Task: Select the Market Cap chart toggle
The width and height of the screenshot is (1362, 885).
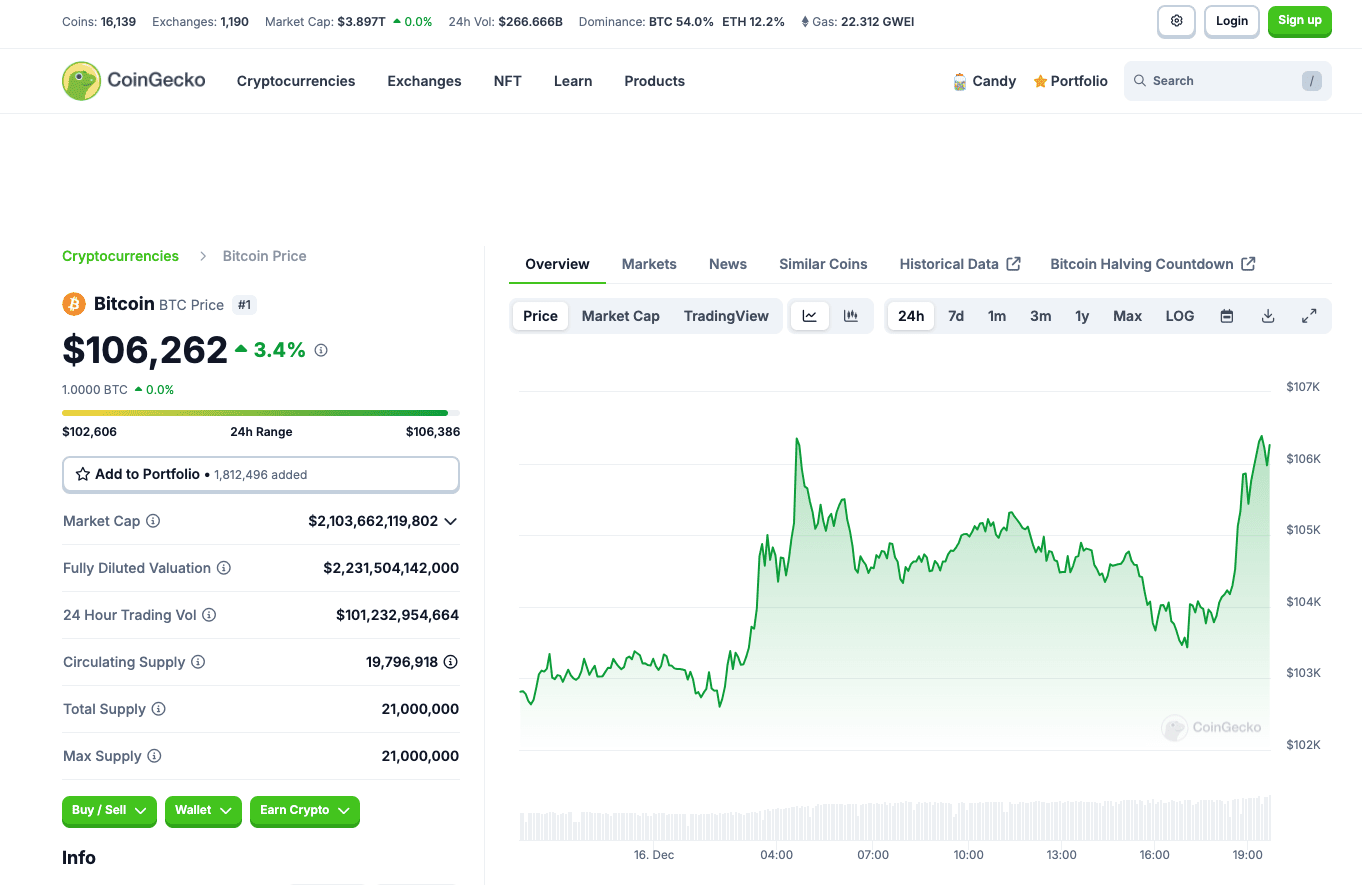Action: pyautogui.click(x=621, y=316)
